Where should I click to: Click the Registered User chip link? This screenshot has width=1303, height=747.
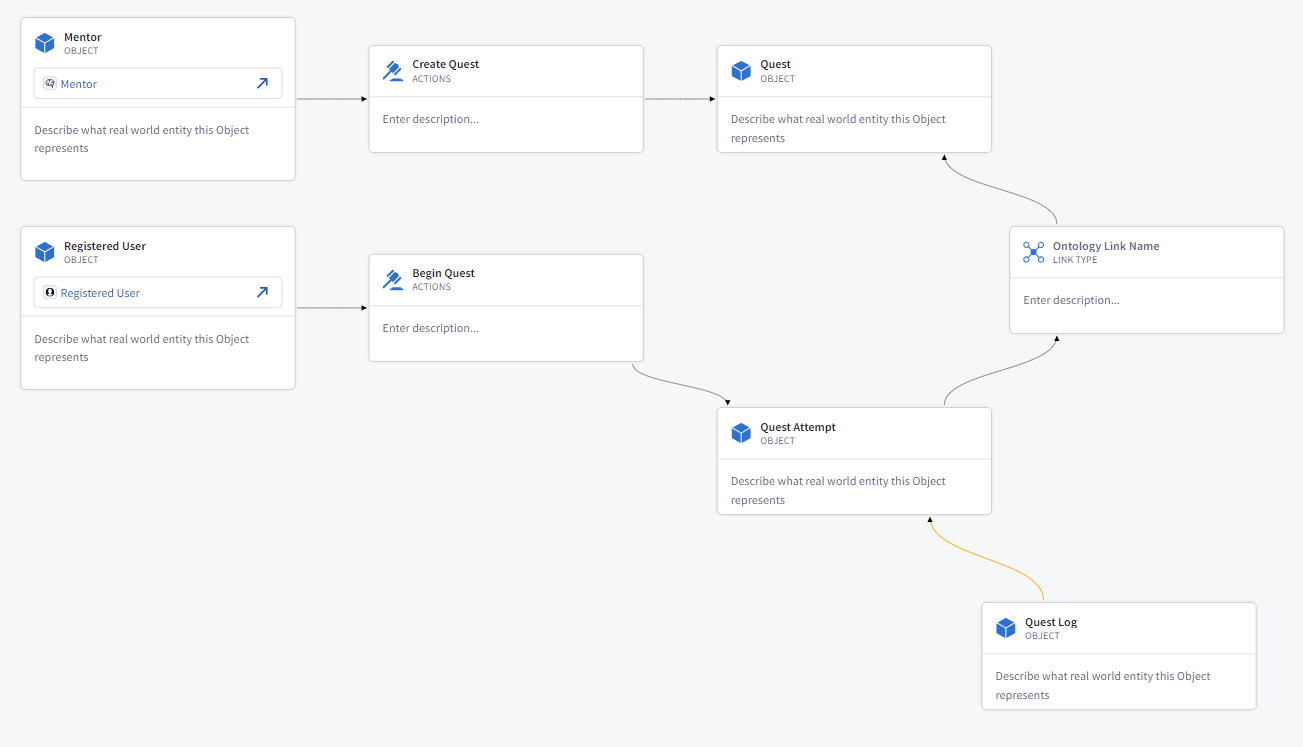point(100,293)
